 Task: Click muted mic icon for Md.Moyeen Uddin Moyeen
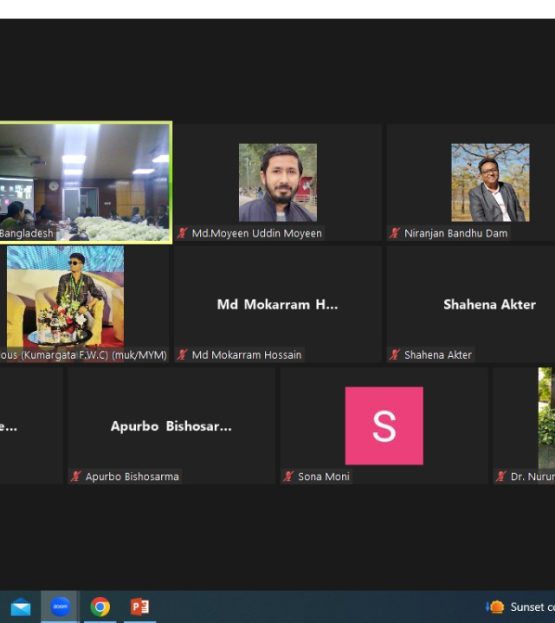[182, 233]
